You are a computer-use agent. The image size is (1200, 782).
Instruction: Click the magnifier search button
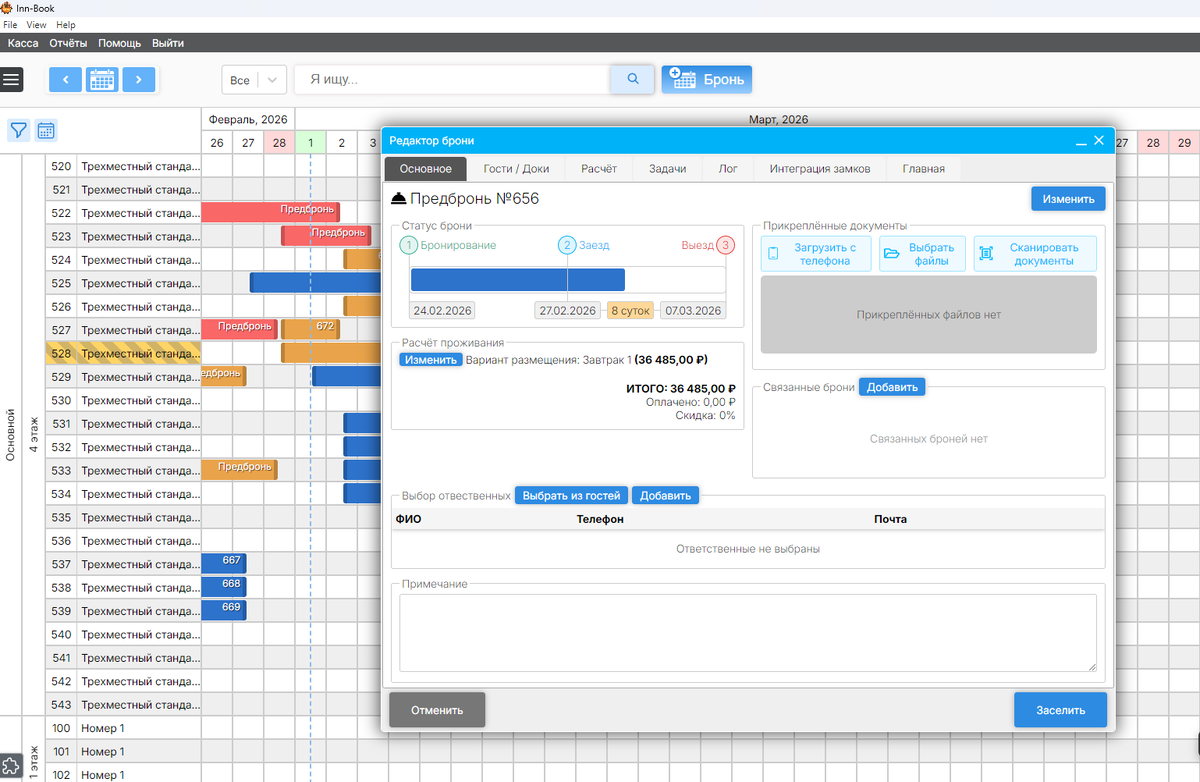point(632,79)
